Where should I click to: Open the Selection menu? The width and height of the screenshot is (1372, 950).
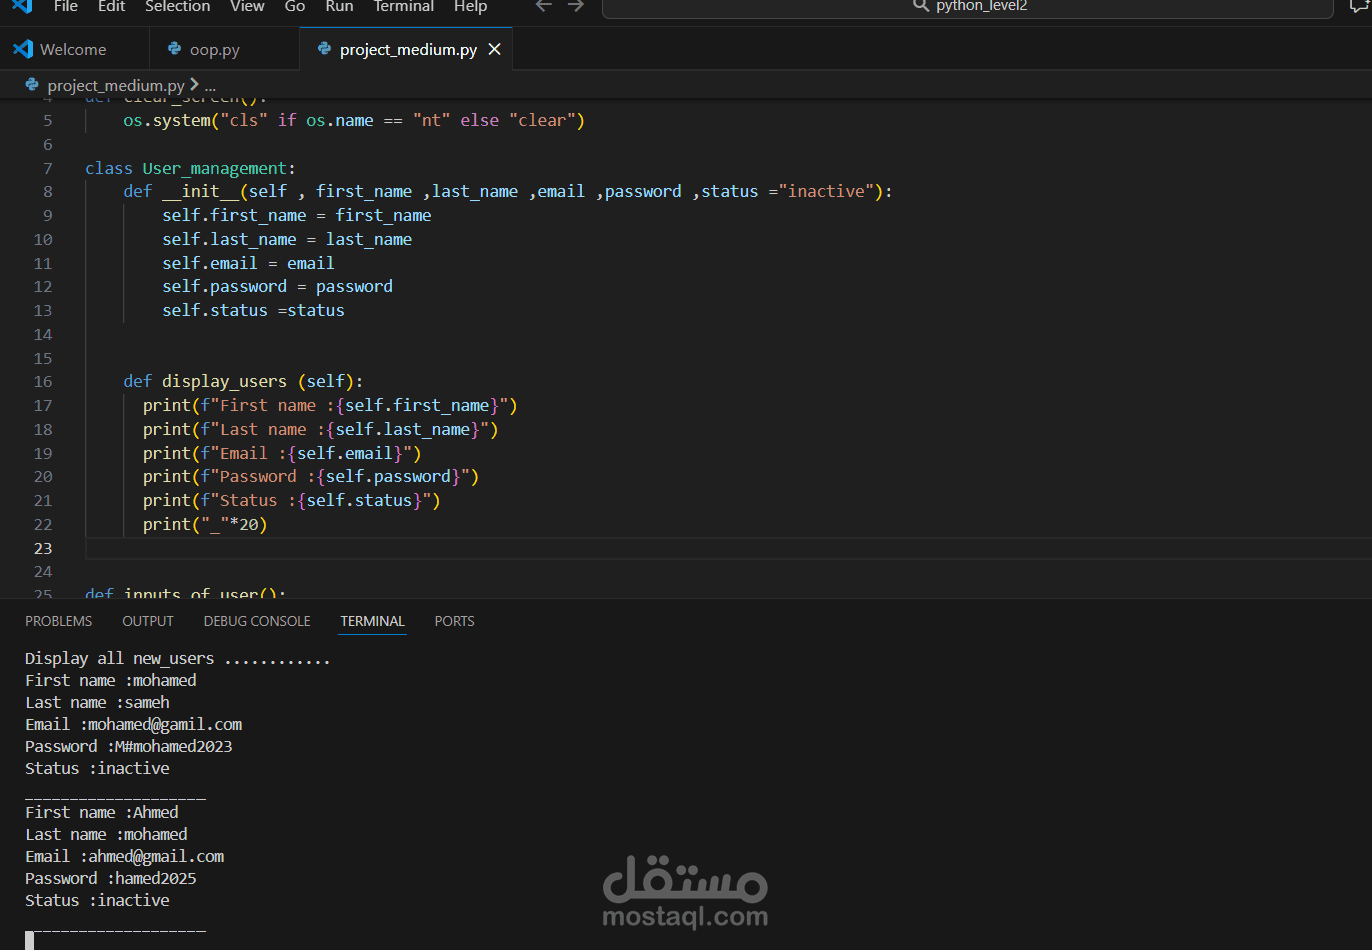pyautogui.click(x=178, y=6)
